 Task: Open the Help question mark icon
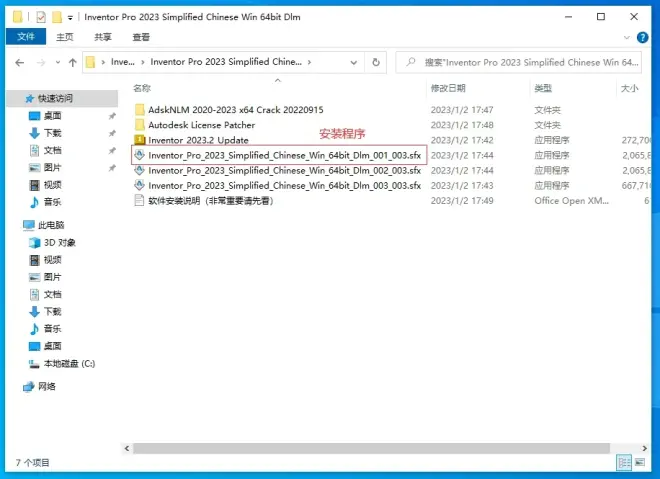click(642, 37)
